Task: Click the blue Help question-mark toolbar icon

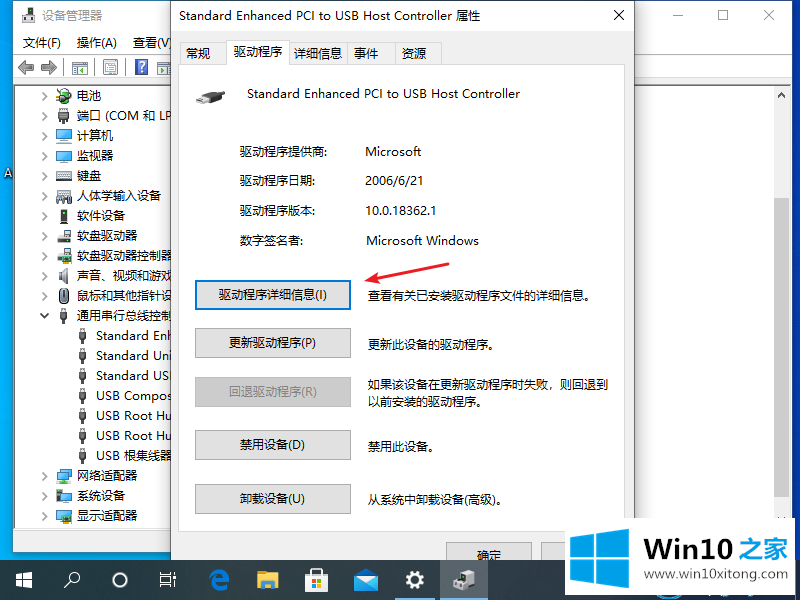Action: (141, 67)
